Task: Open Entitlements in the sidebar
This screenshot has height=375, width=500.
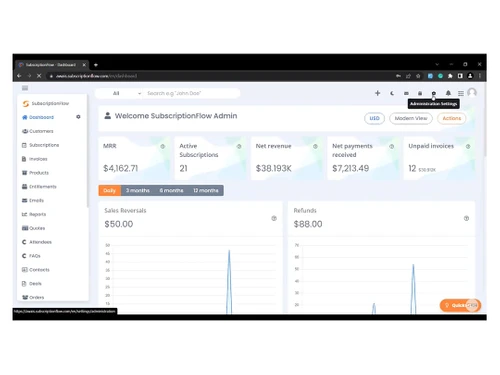Action: click(39, 187)
